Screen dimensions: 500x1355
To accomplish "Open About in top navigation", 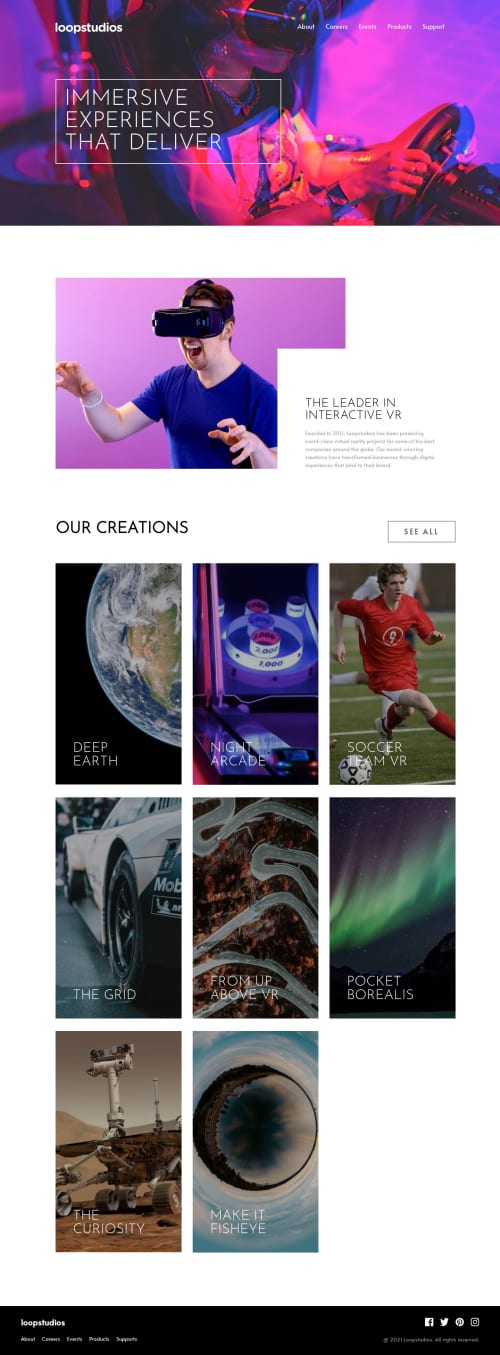I will click(x=306, y=27).
